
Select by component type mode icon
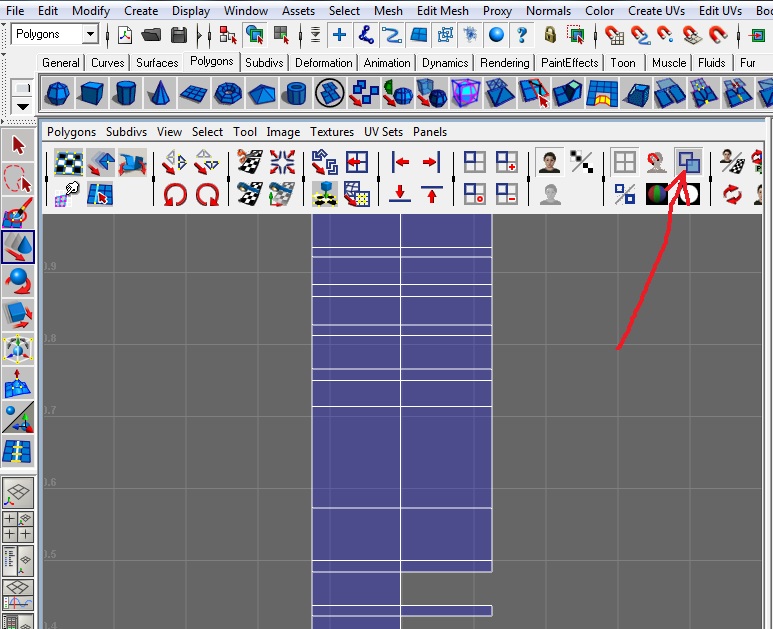tap(281, 35)
